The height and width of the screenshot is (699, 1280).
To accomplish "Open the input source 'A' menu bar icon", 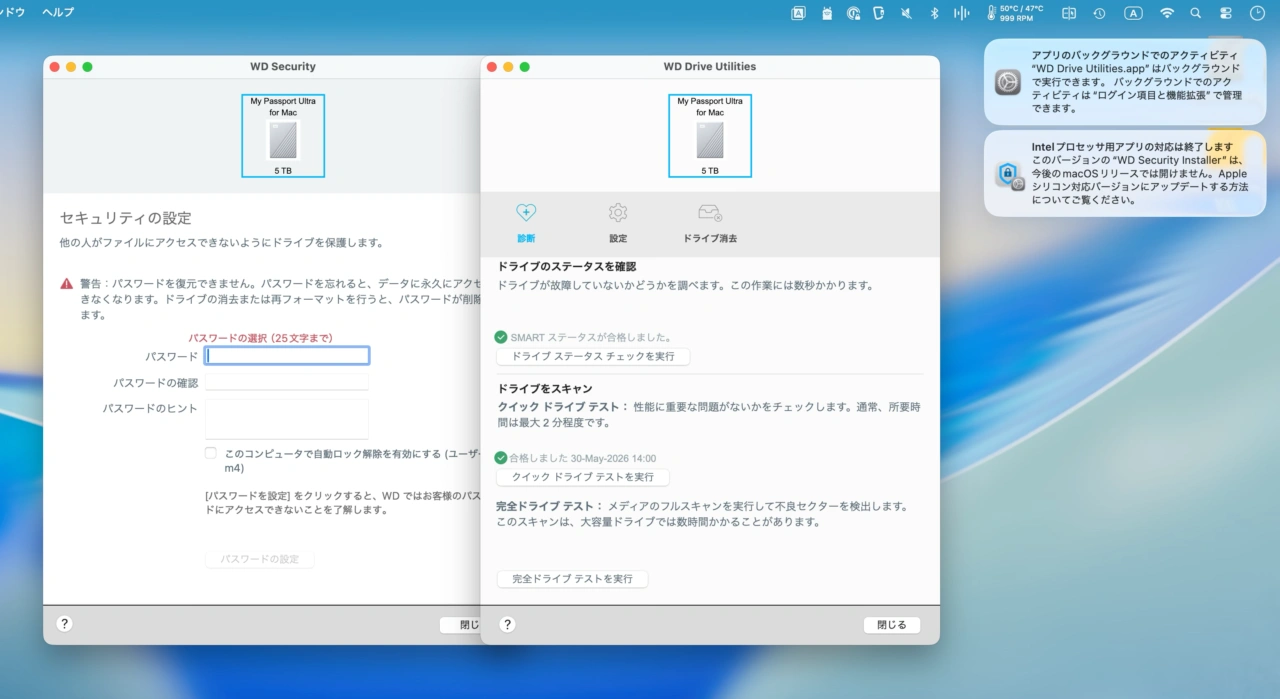I will 1133,13.
